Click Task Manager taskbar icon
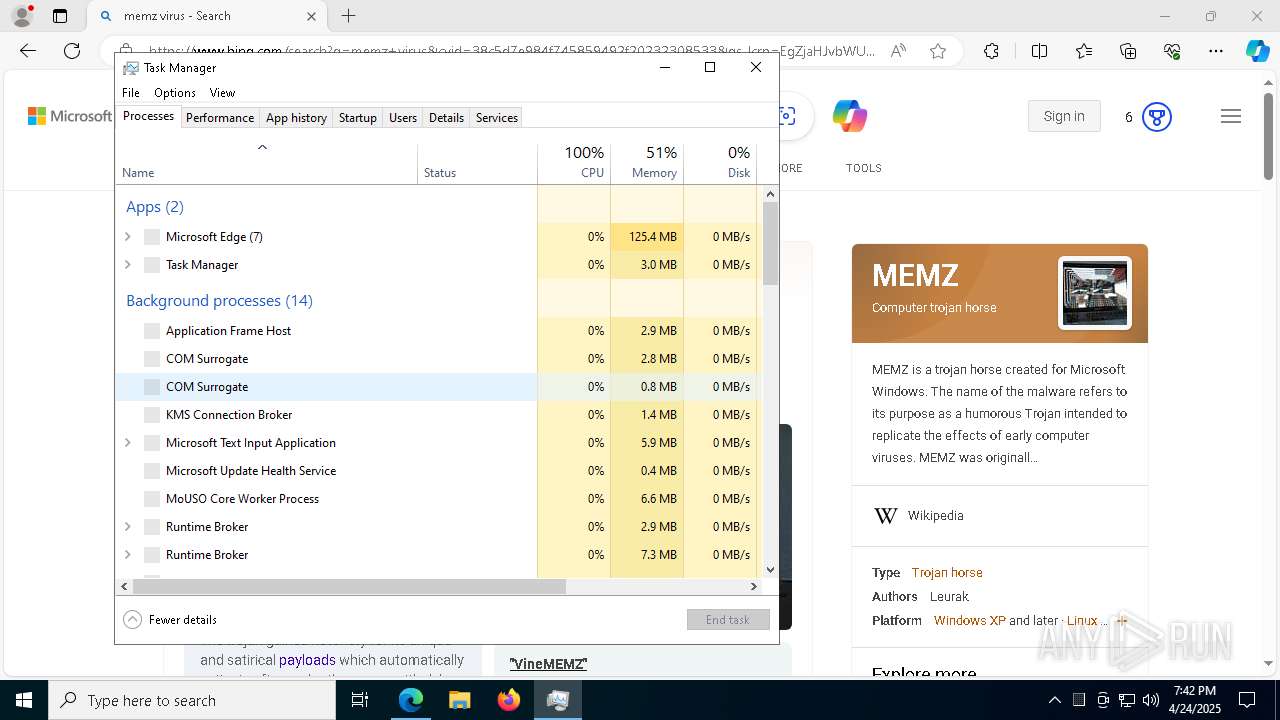1280x720 pixels. point(557,700)
